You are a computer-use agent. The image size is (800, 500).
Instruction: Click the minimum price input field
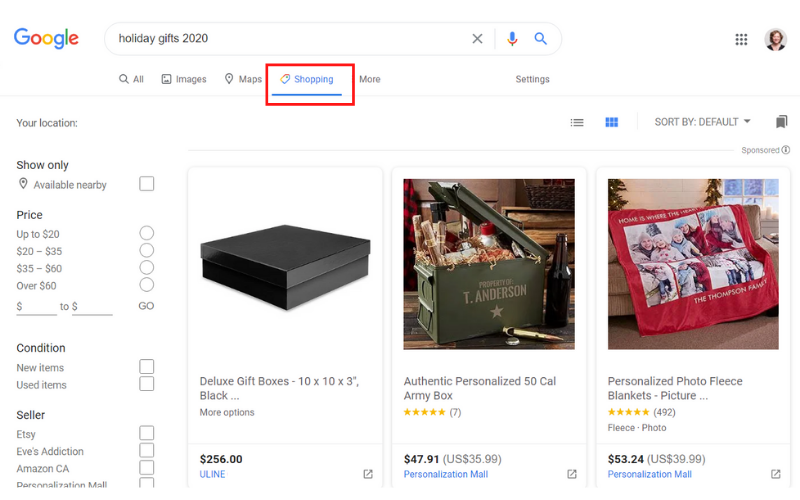(x=40, y=306)
